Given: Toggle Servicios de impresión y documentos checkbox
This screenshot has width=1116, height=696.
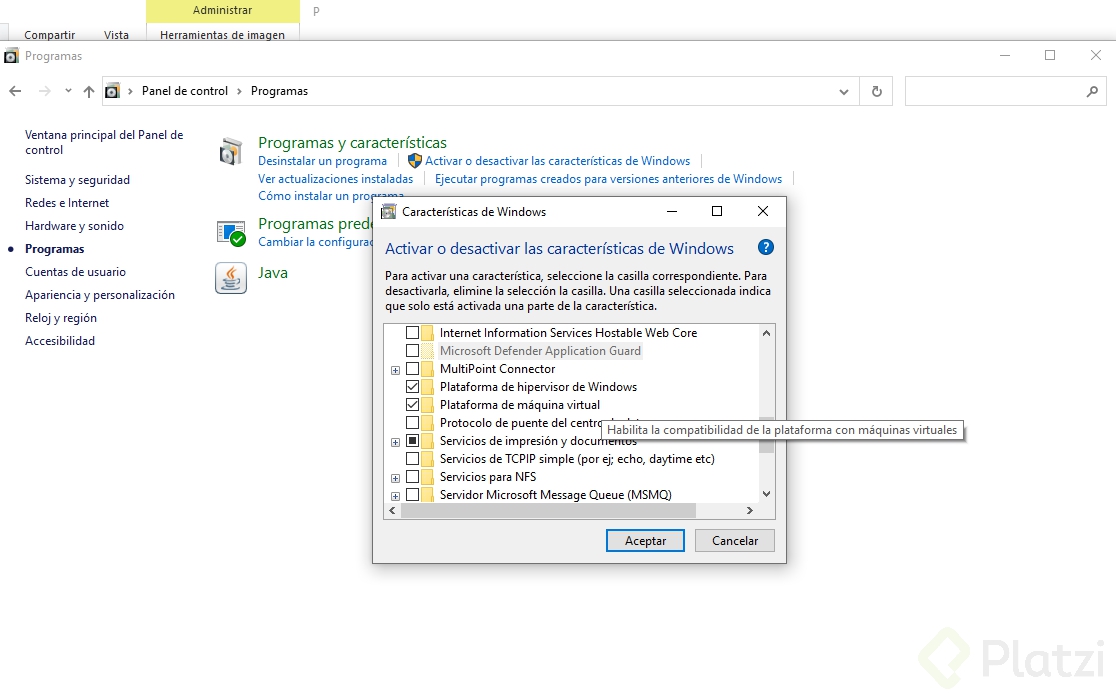Looking at the screenshot, I should click(412, 441).
